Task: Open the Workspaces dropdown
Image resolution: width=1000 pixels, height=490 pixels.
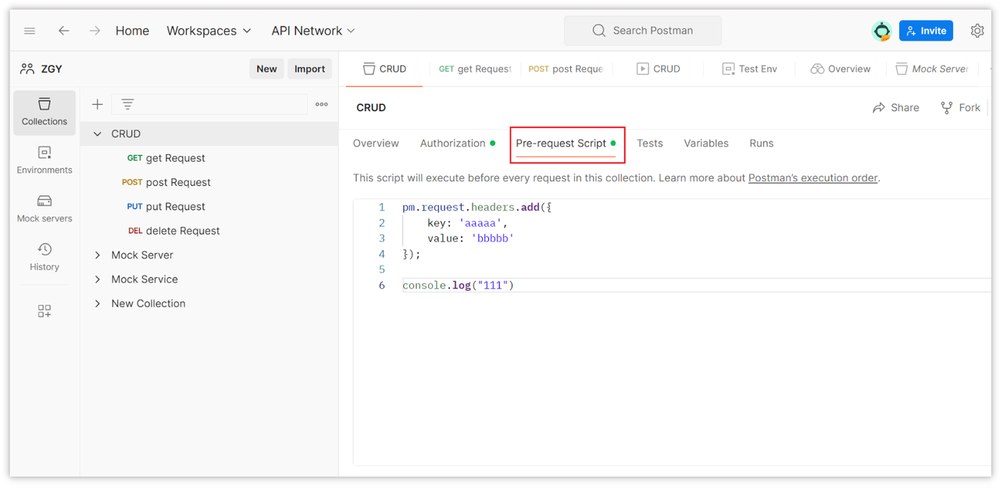Action: click(x=209, y=31)
